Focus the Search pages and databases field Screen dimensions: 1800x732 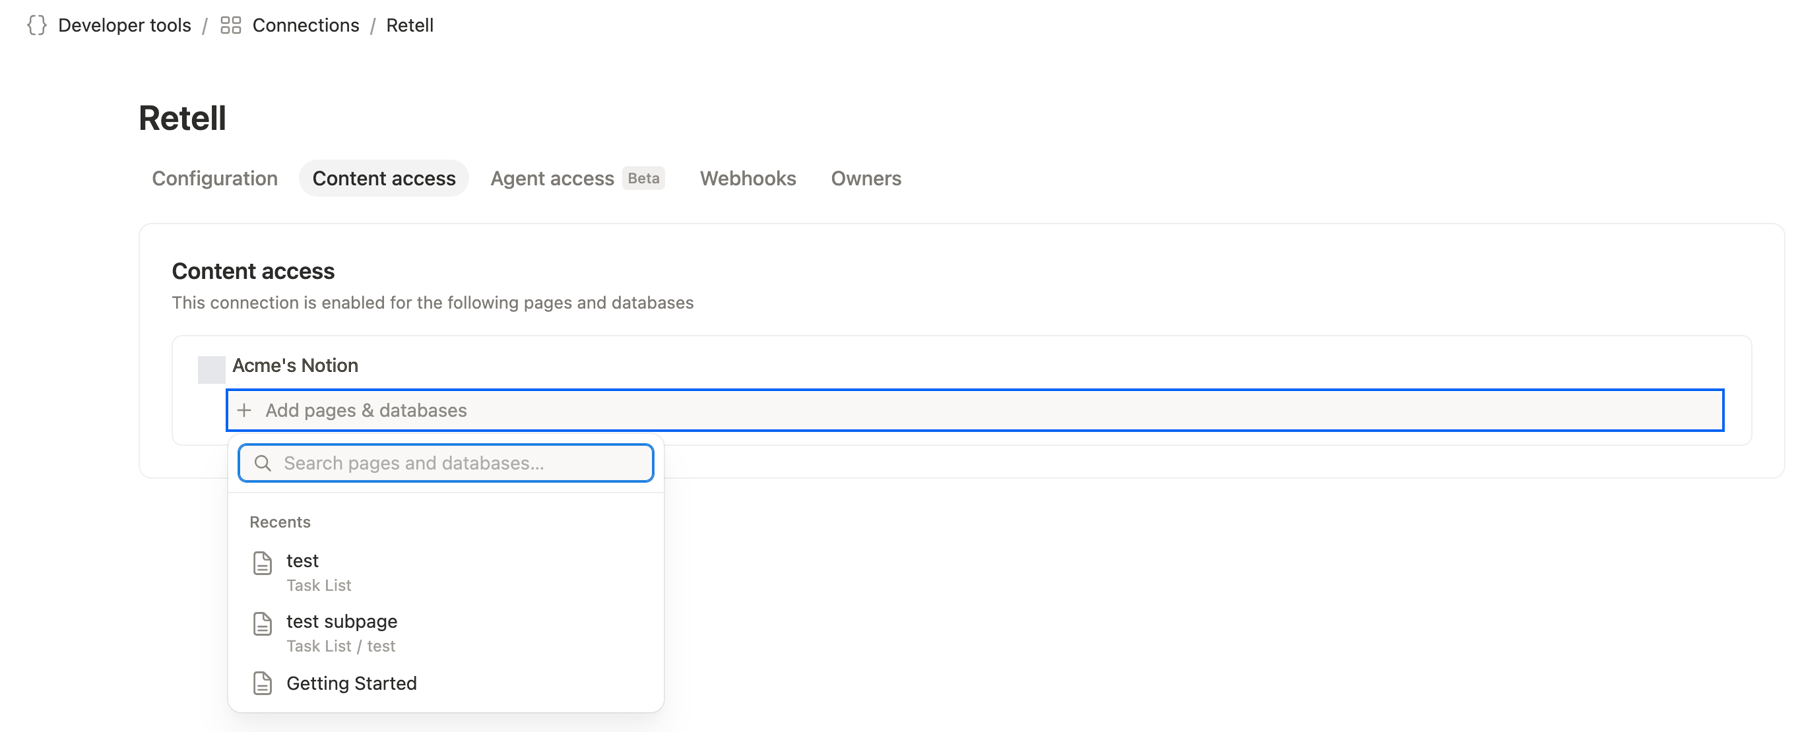coord(446,463)
